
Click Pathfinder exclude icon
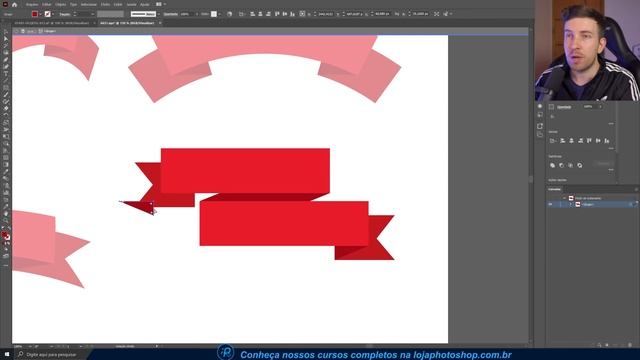click(x=580, y=165)
